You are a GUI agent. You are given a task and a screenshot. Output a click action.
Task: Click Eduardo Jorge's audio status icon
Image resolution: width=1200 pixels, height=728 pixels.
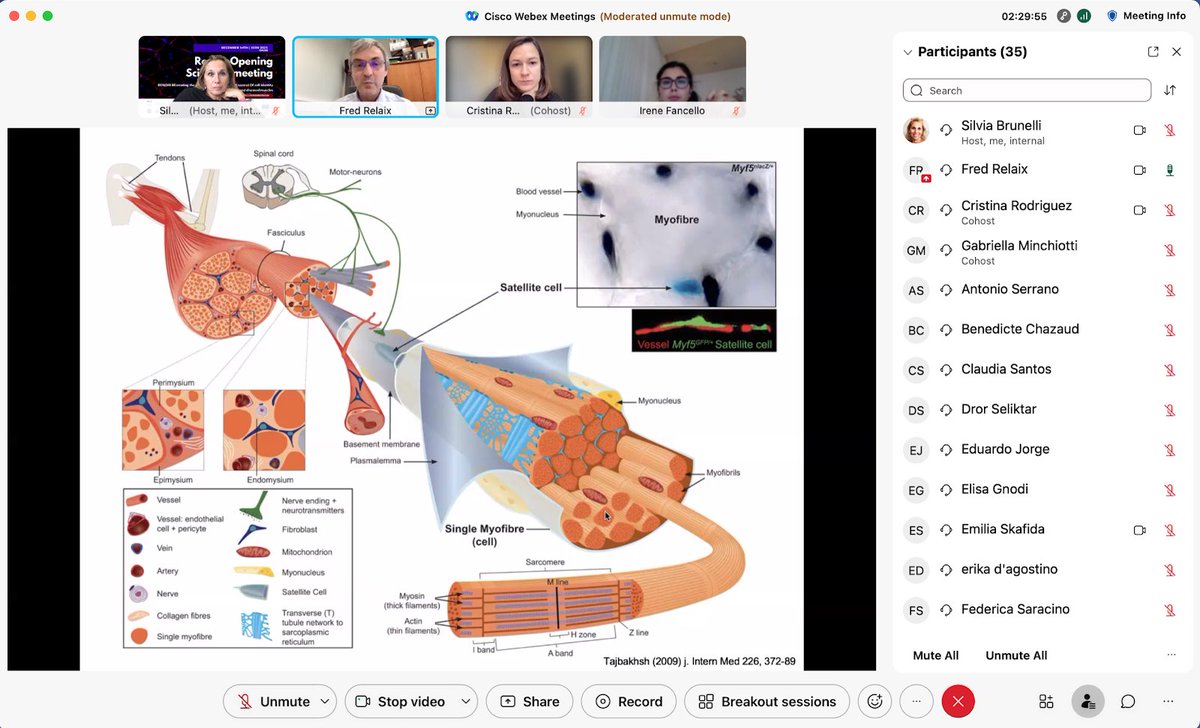click(946, 450)
